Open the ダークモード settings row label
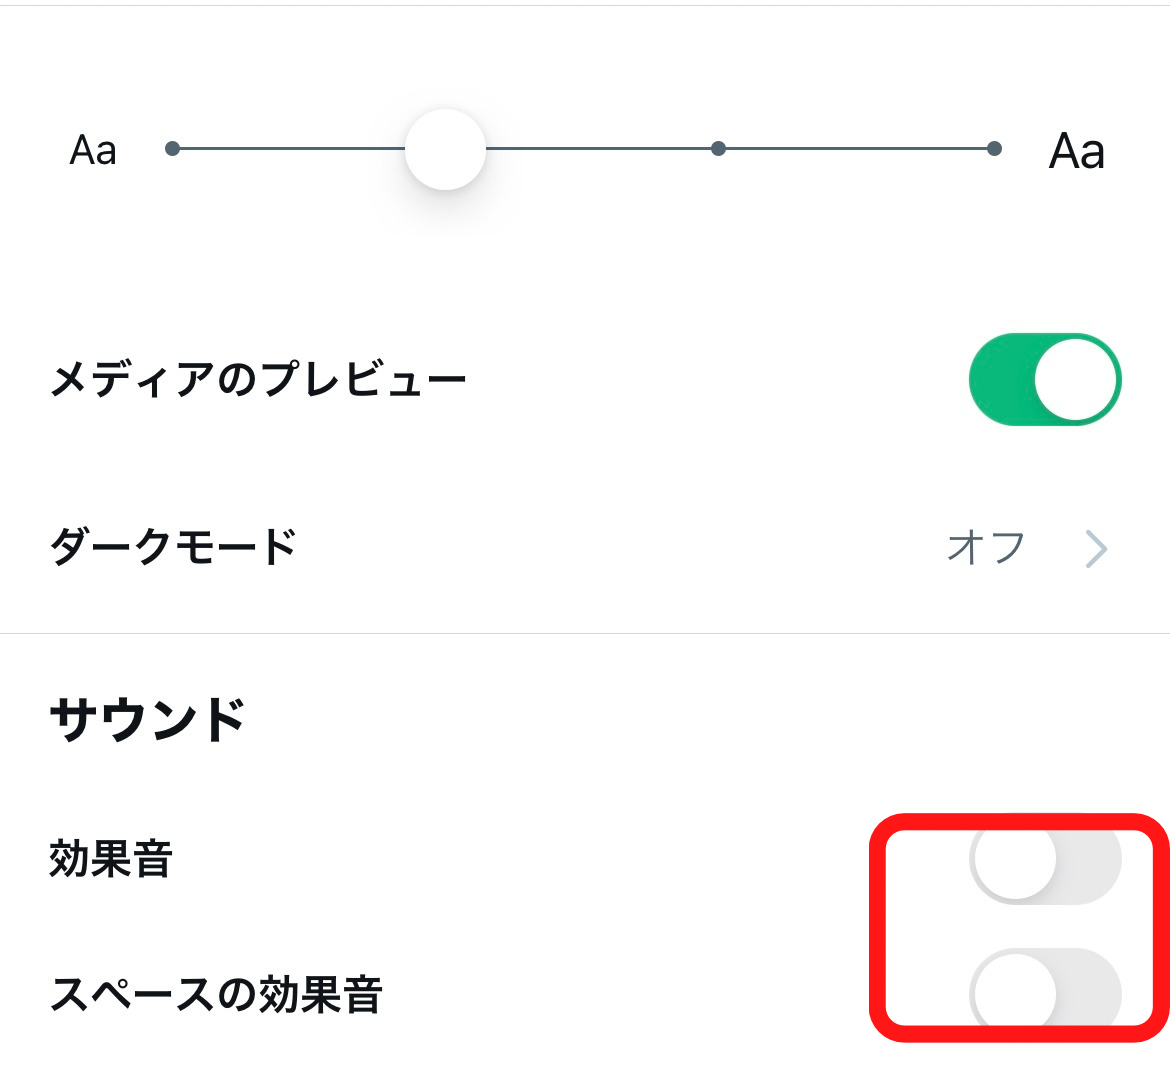Viewport: 1170px width, 1078px height. point(173,547)
